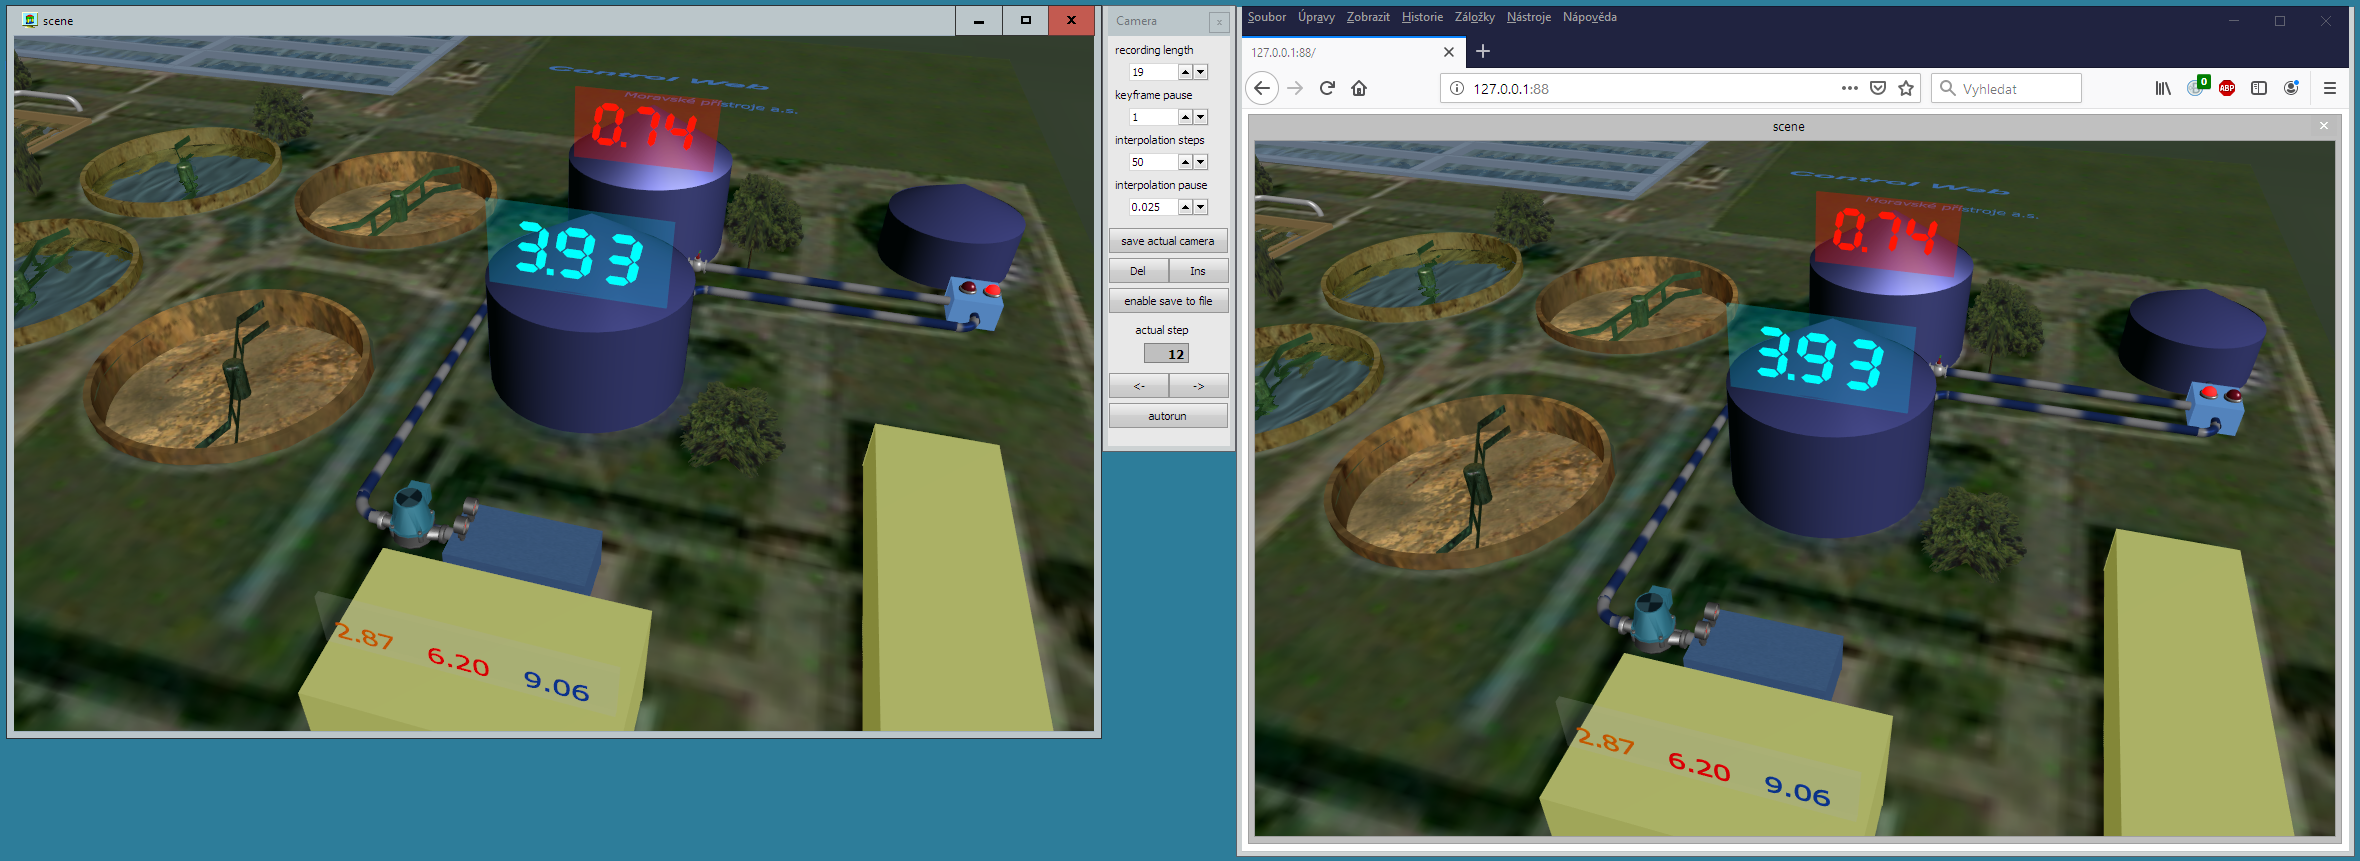Increase interpolation pause value
This screenshot has width=2360, height=861.
(x=1185, y=207)
